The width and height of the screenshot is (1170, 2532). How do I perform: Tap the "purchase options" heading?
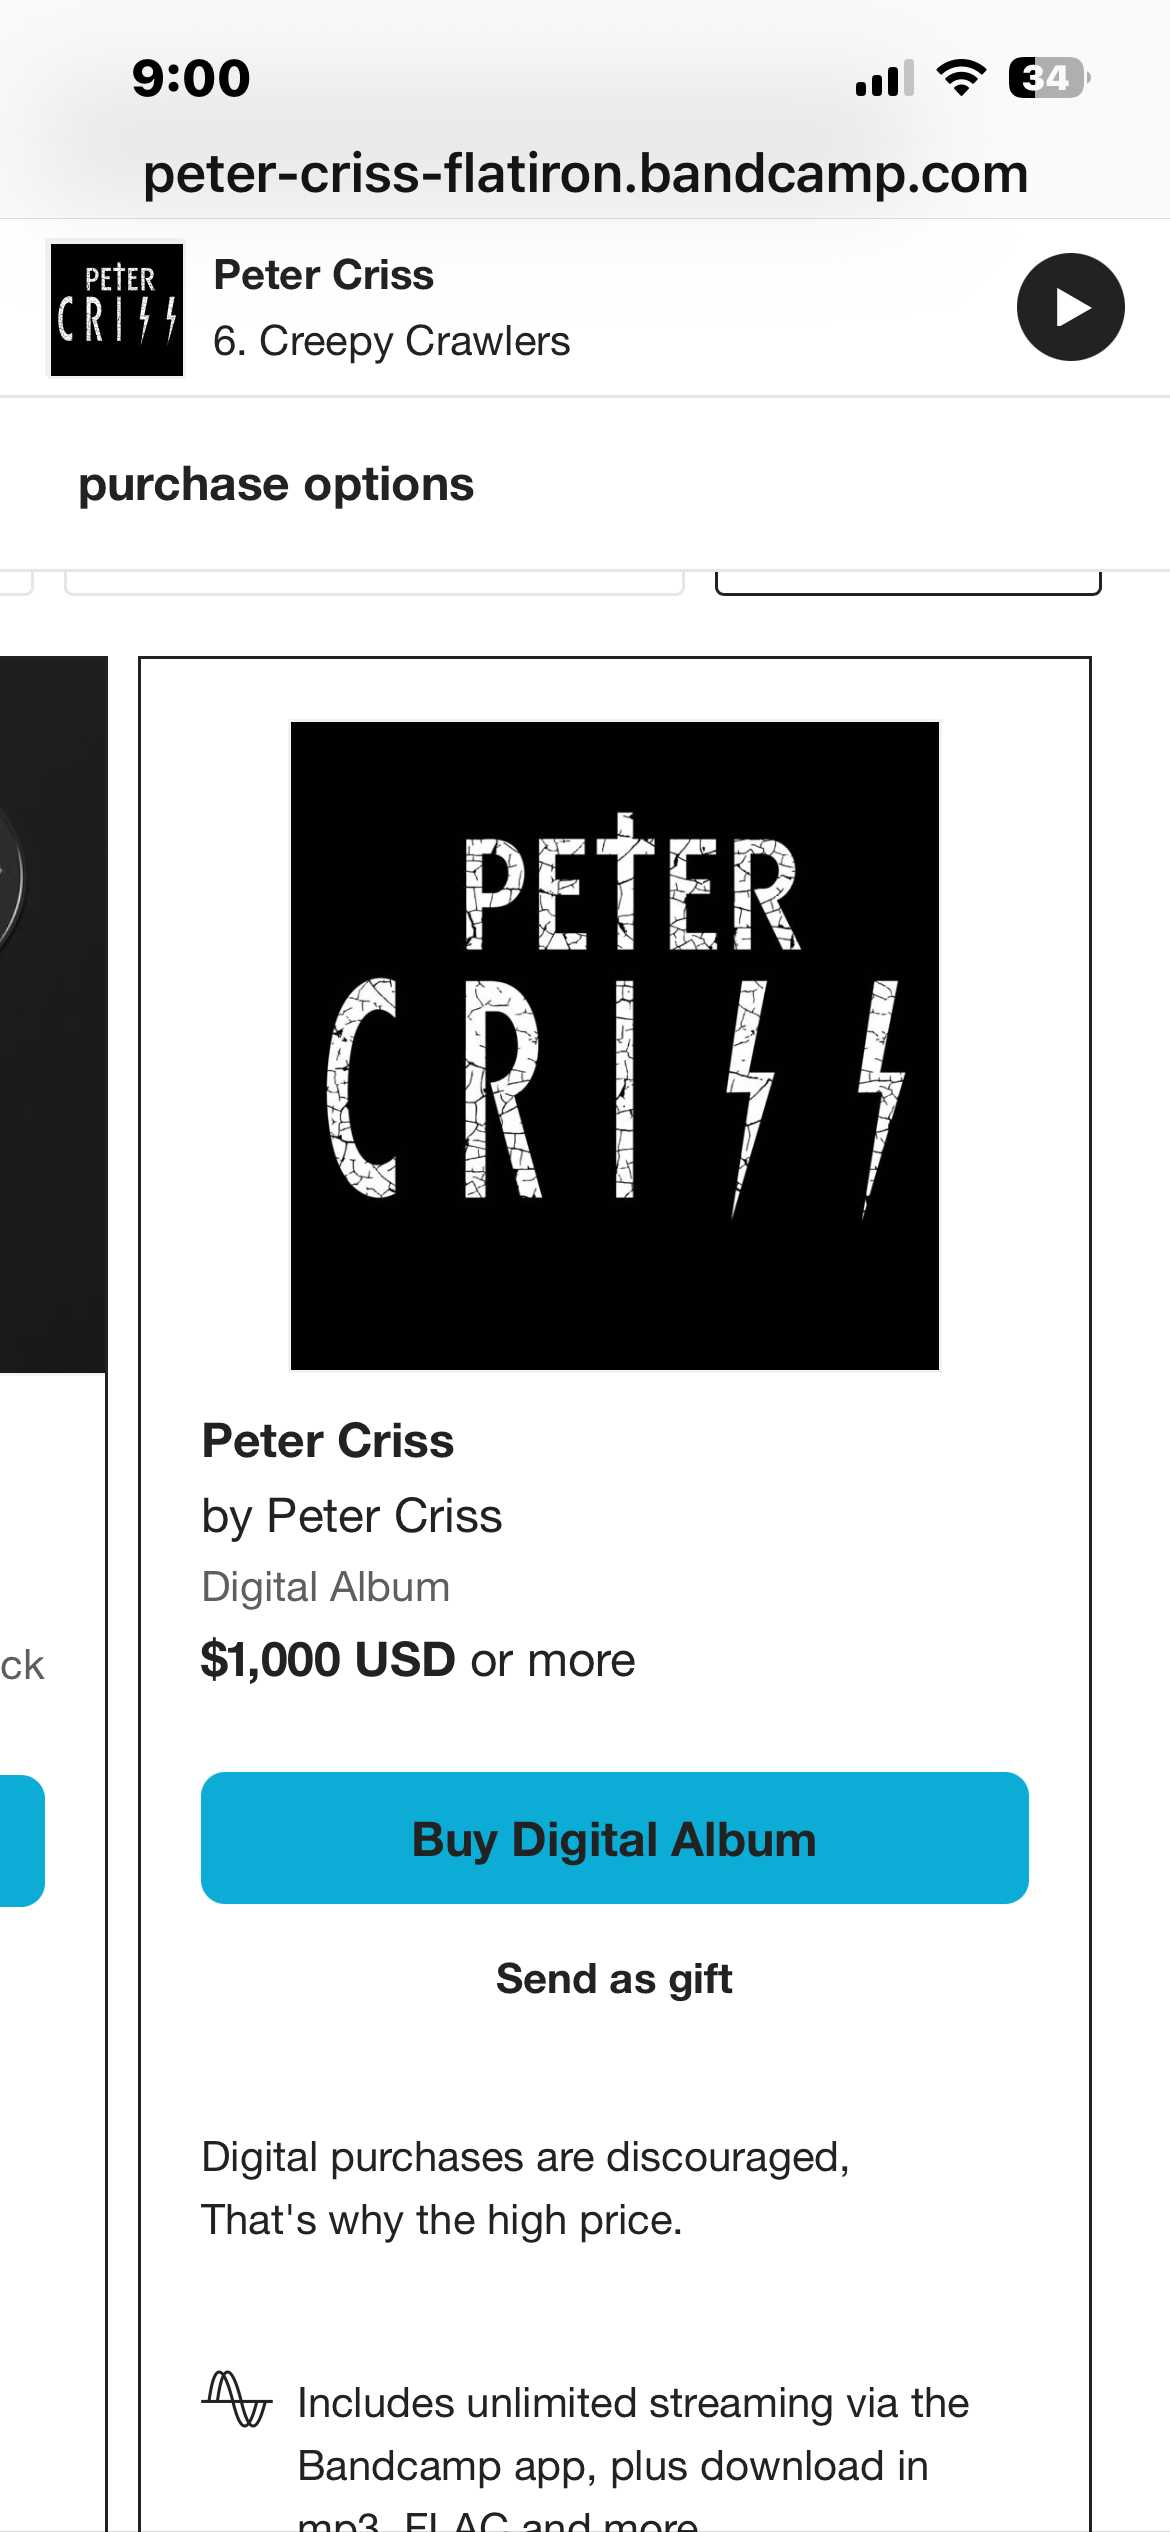point(276,485)
